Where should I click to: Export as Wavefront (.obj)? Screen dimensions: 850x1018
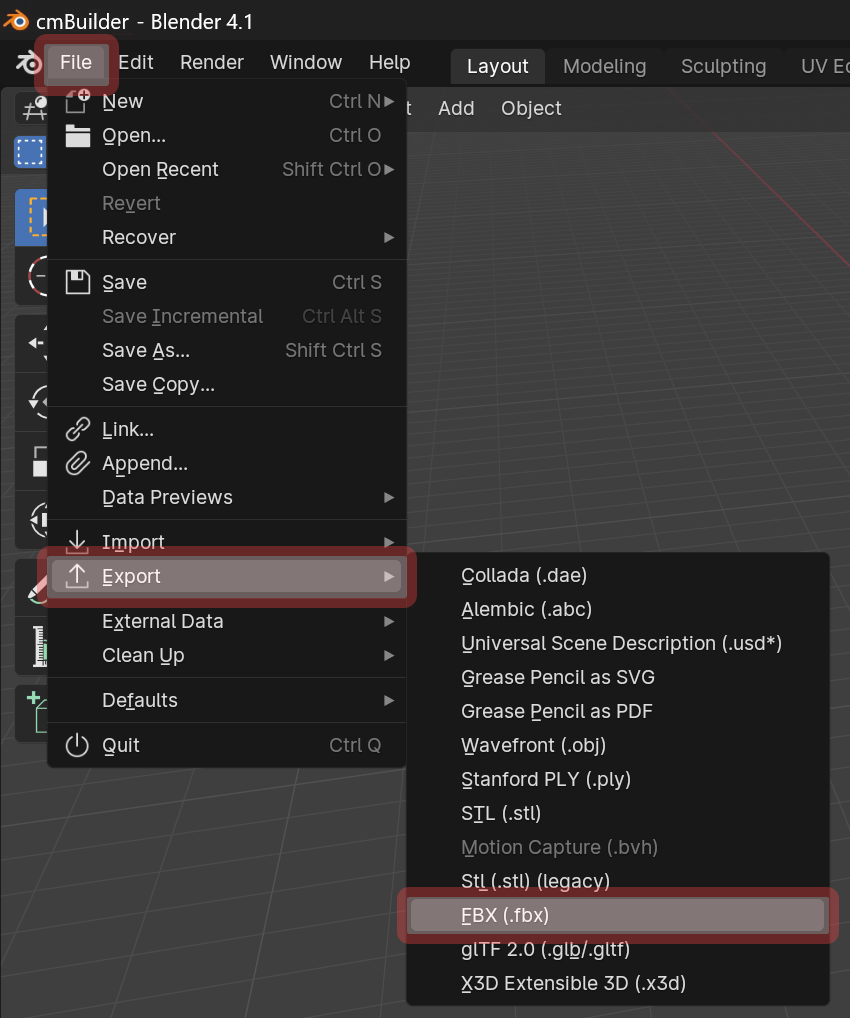pyautogui.click(x=618, y=745)
